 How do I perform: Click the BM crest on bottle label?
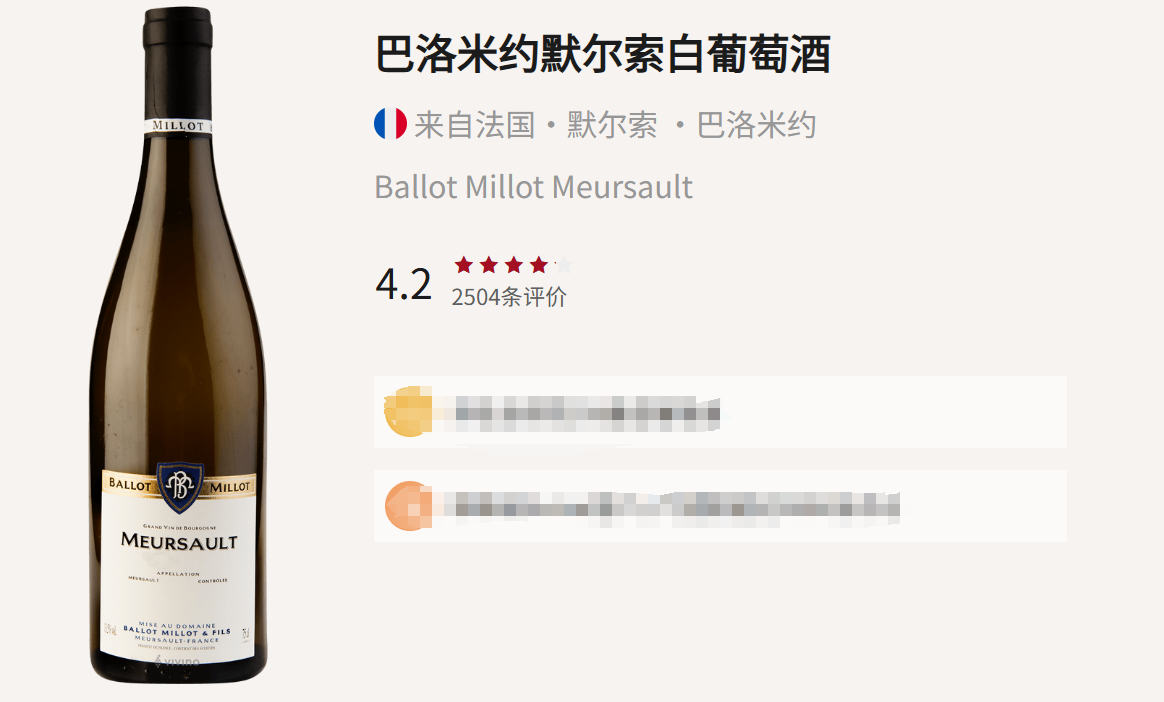[180, 486]
